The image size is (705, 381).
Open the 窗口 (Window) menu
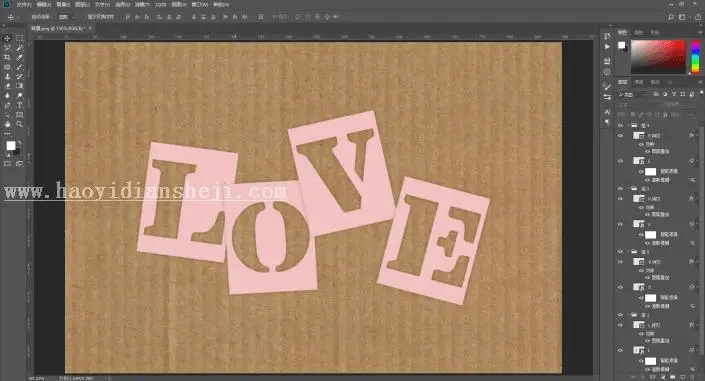pyautogui.click(x=200, y=4)
